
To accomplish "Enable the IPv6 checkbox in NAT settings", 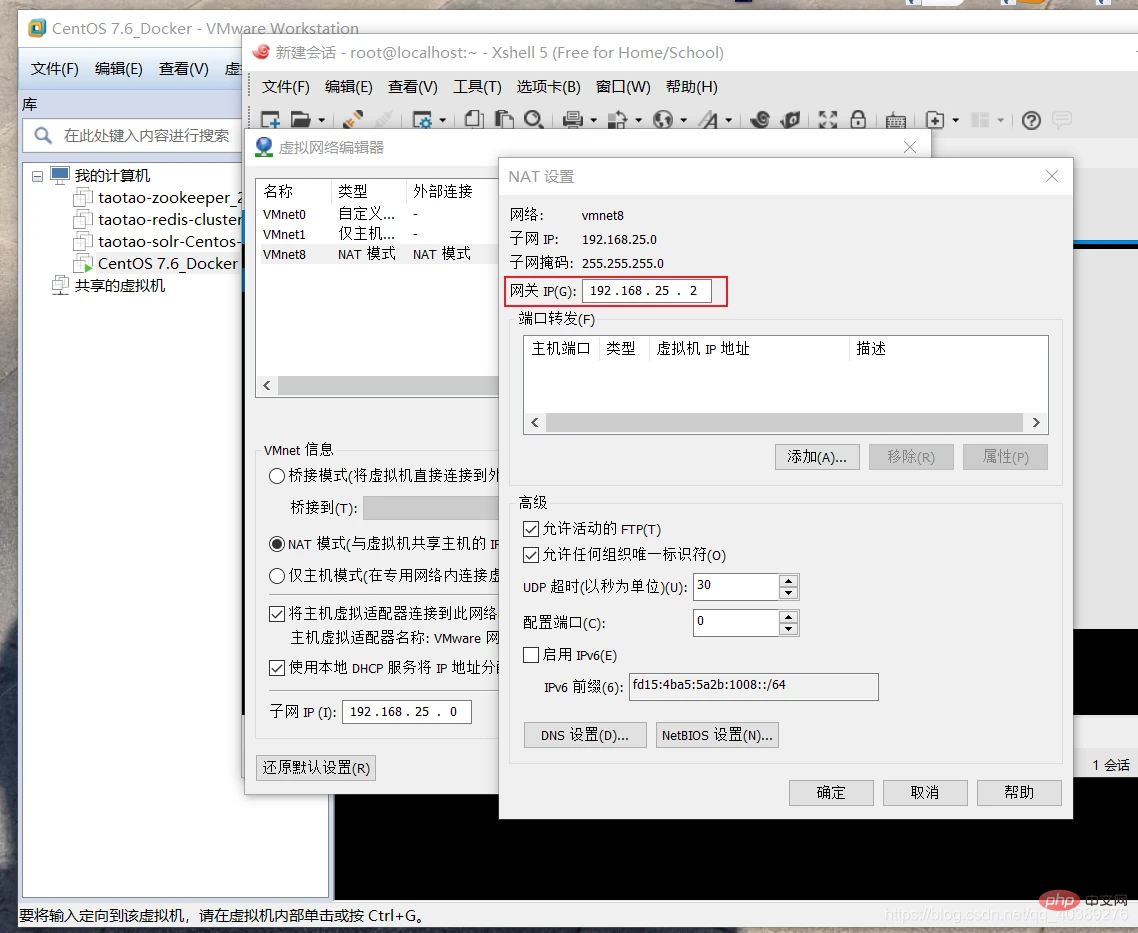I will (x=531, y=655).
